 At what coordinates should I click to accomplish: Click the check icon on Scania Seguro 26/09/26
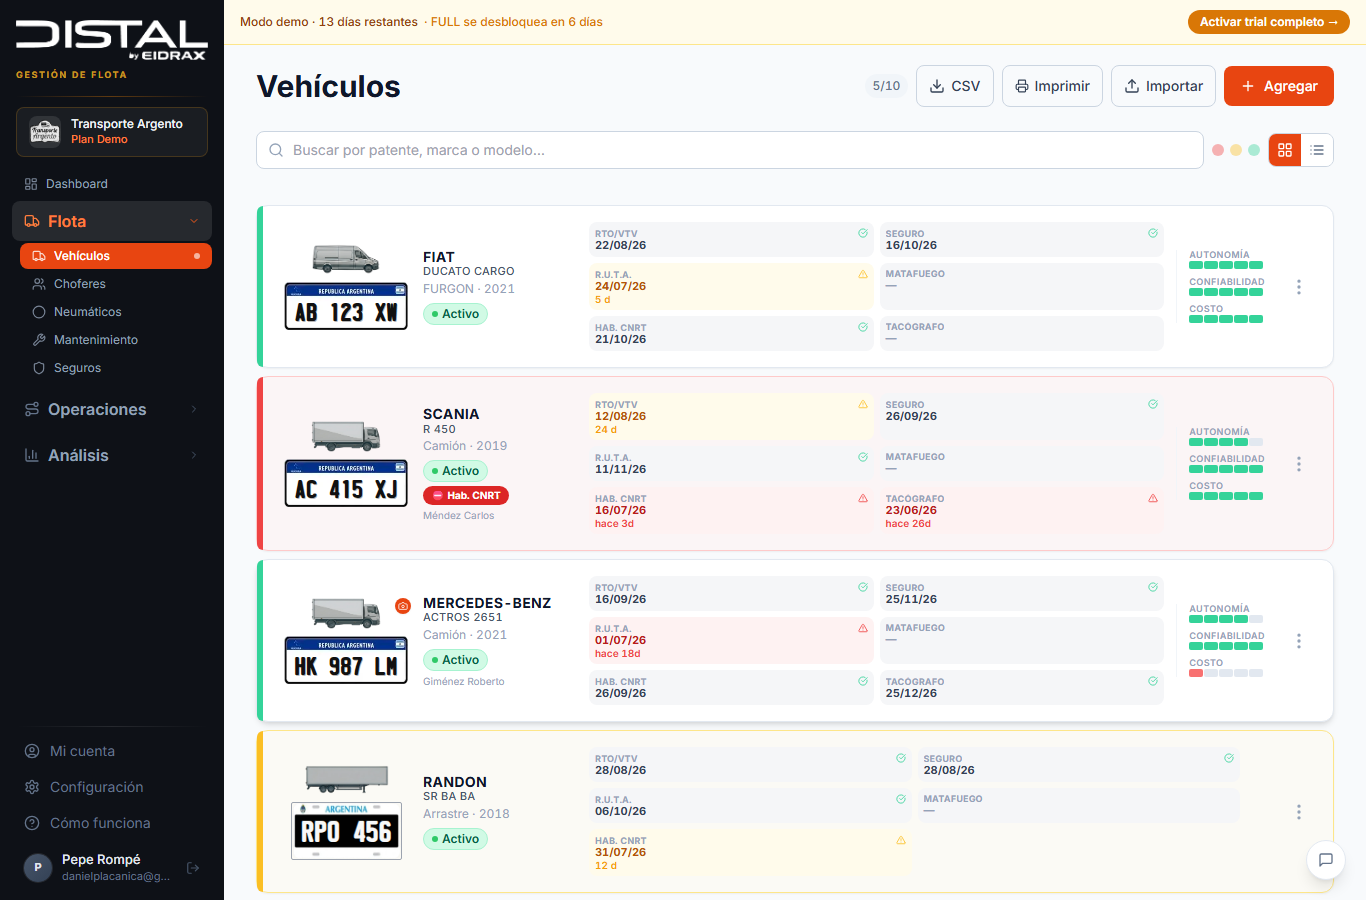point(1153,404)
